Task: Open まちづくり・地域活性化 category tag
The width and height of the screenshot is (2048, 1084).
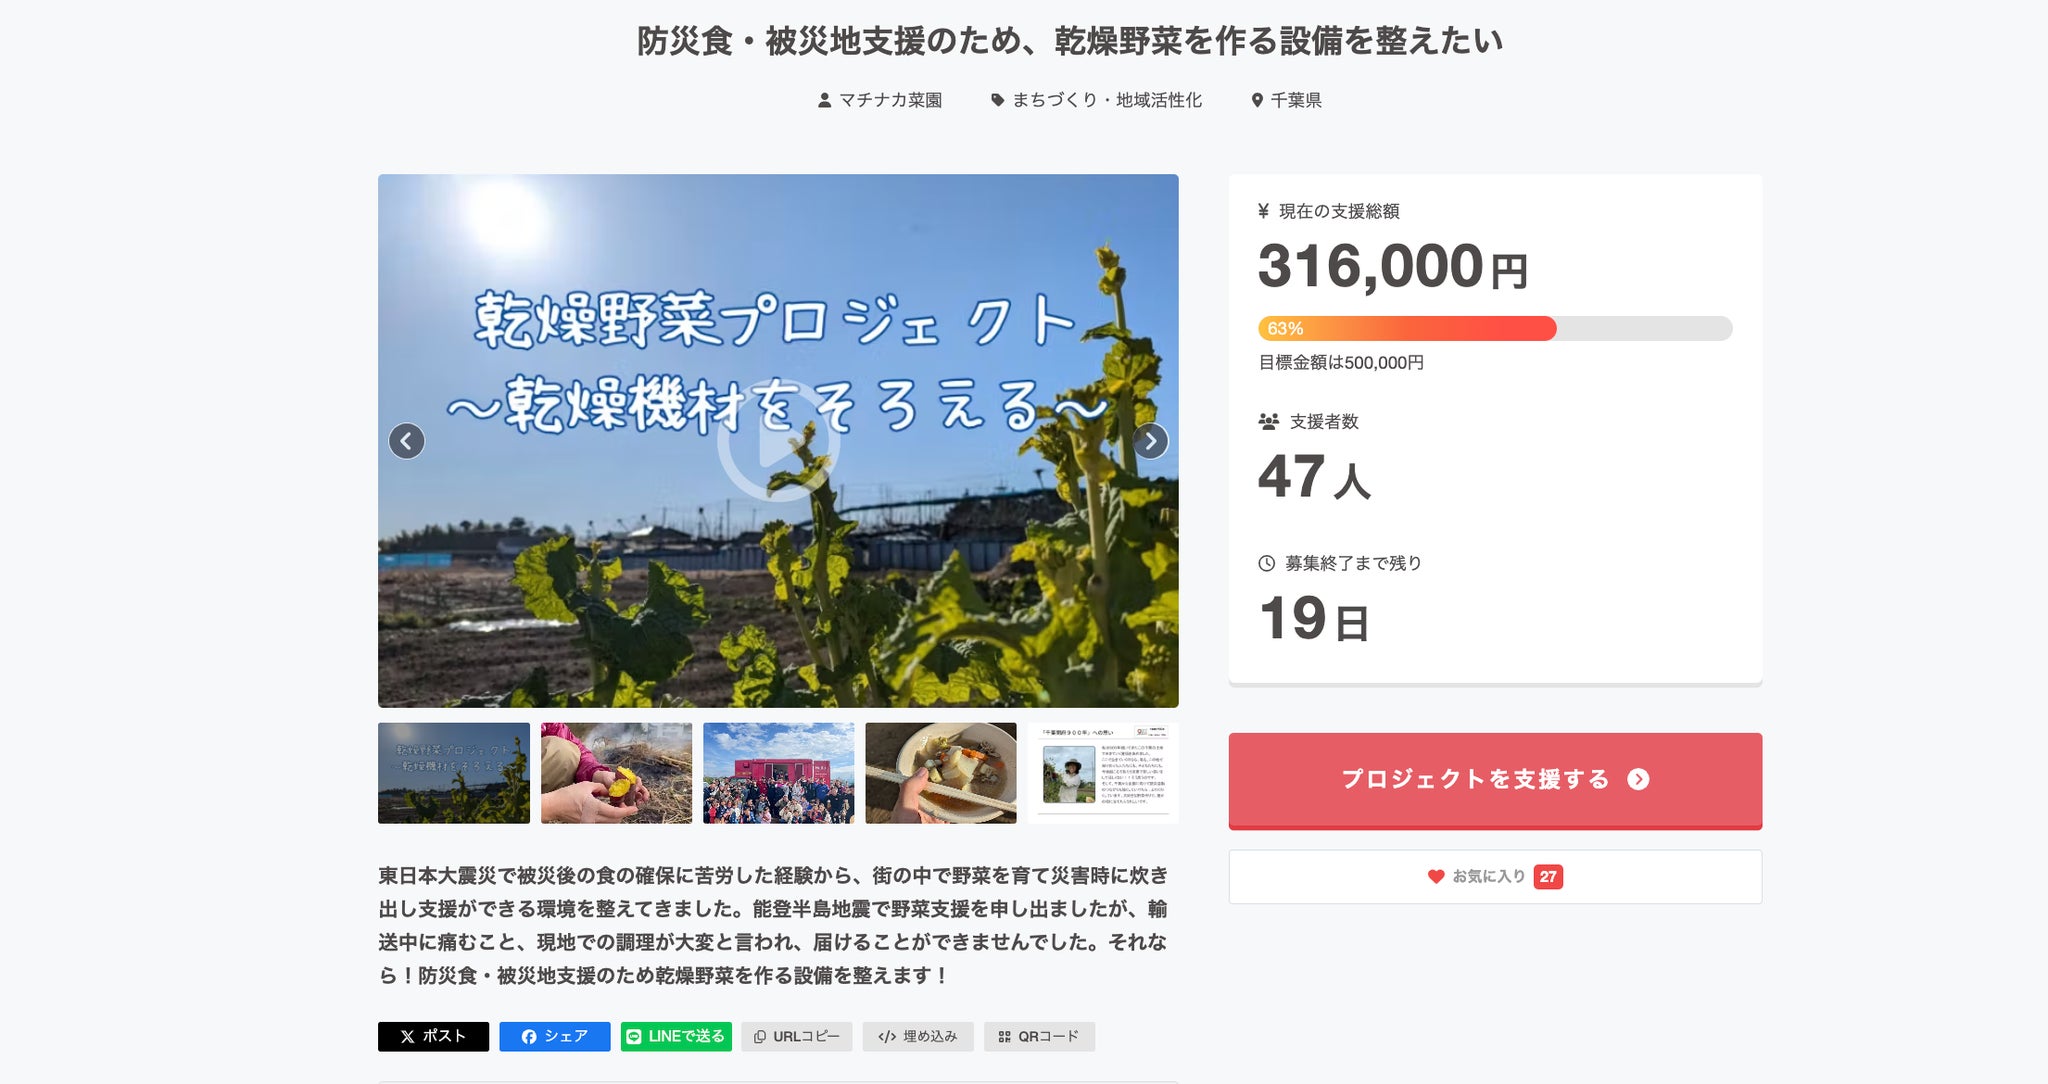Action: pos(1097,100)
